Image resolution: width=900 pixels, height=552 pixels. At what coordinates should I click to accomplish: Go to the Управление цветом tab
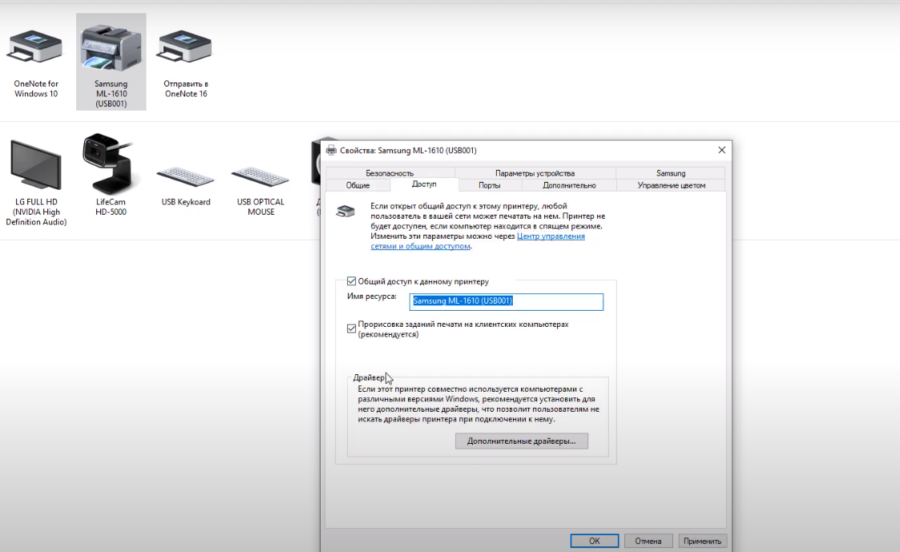pyautogui.click(x=671, y=185)
